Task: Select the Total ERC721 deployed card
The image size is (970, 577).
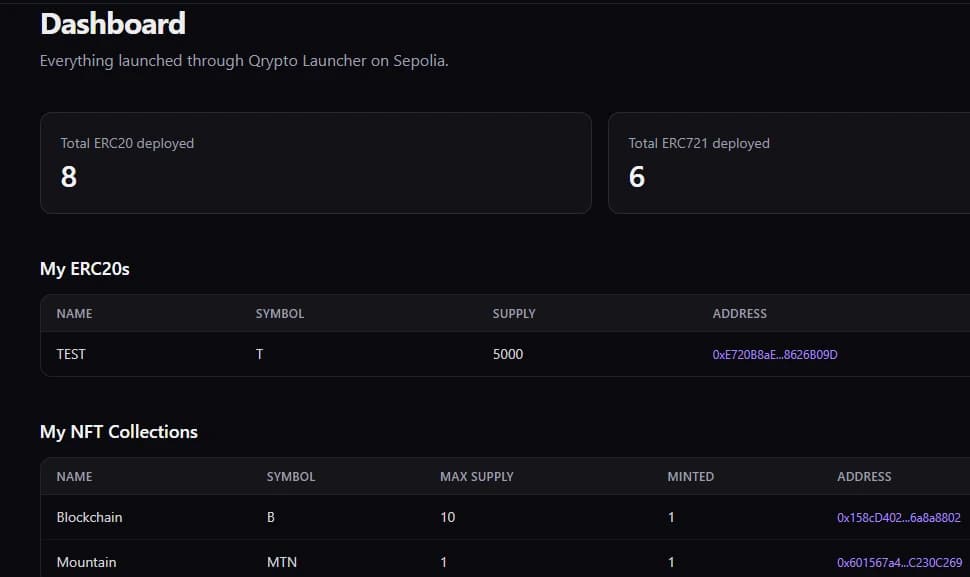Action: [x=789, y=163]
